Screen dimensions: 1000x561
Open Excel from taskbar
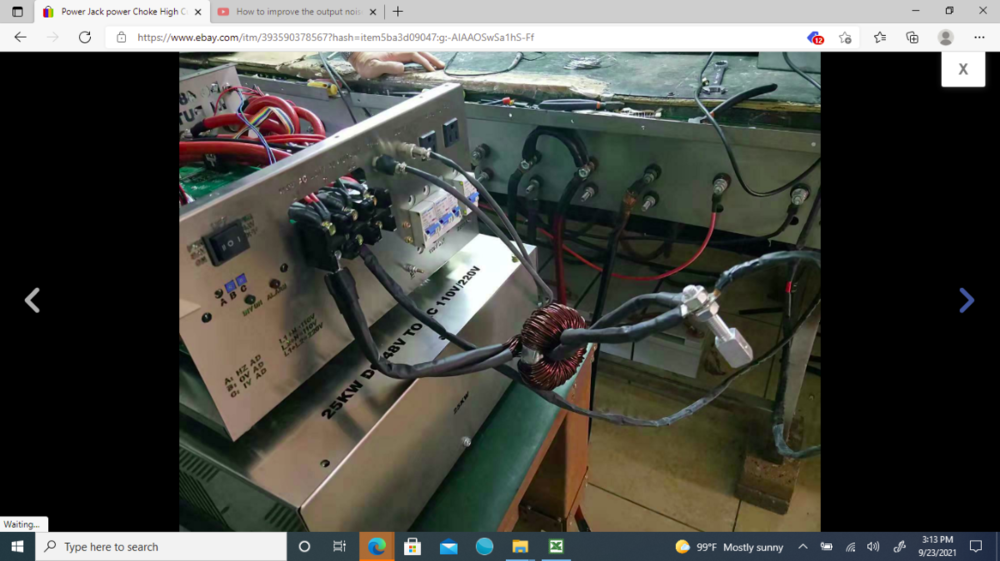point(556,546)
